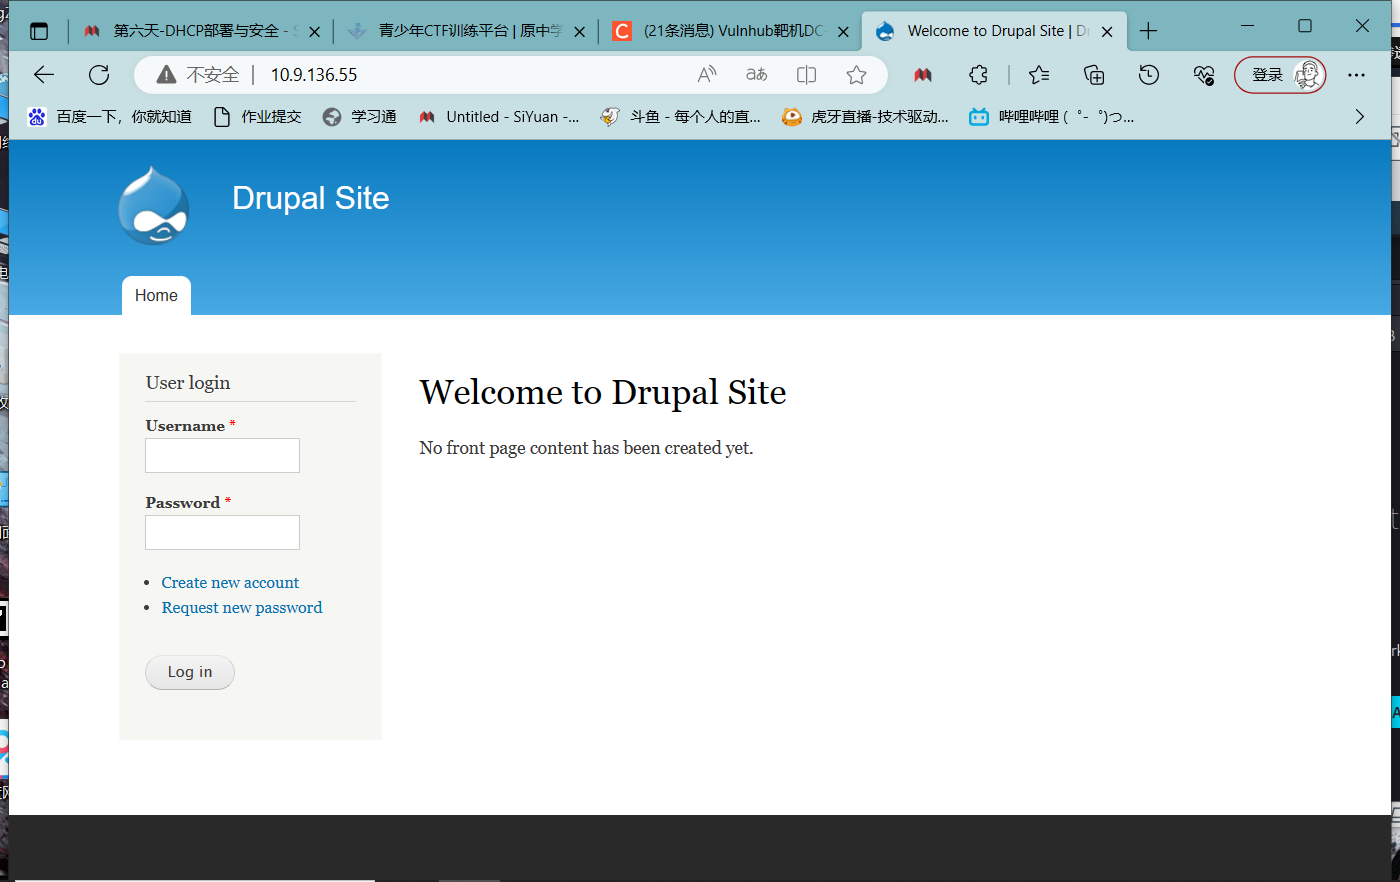Close the Welcome to Drupal Site tab

pyautogui.click(x=1107, y=32)
